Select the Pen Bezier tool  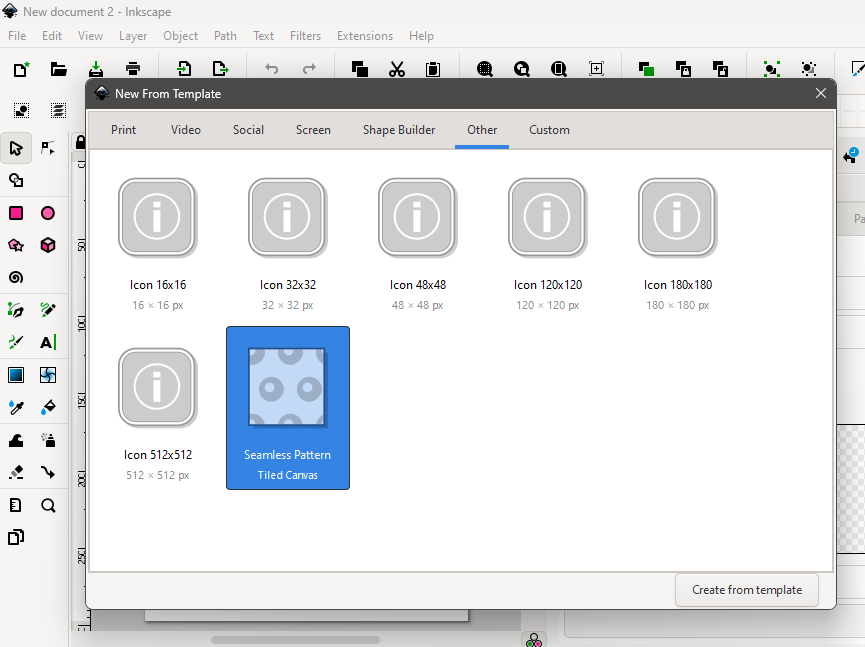tap(16, 310)
